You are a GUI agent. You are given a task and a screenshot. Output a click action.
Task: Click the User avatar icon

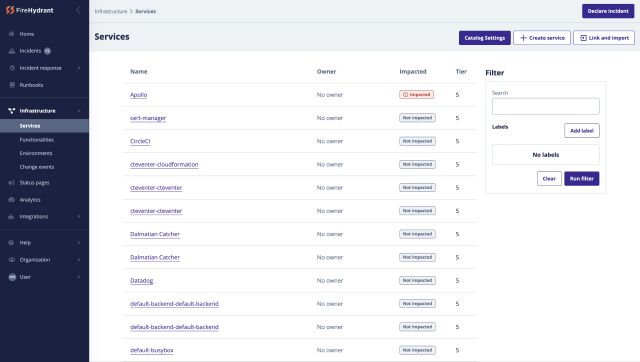click(x=12, y=277)
